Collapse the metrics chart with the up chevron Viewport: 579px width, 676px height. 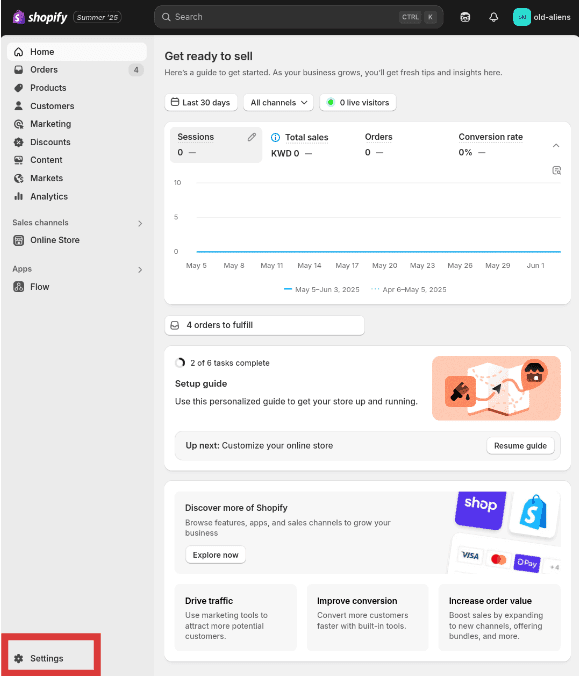tap(556, 146)
